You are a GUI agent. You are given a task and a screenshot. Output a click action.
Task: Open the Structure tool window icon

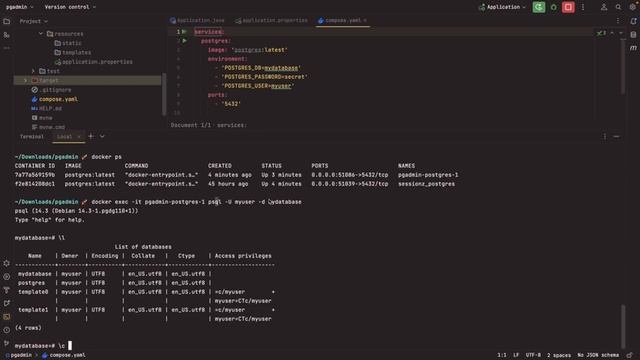pyautogui.click(x=7, y=35)
